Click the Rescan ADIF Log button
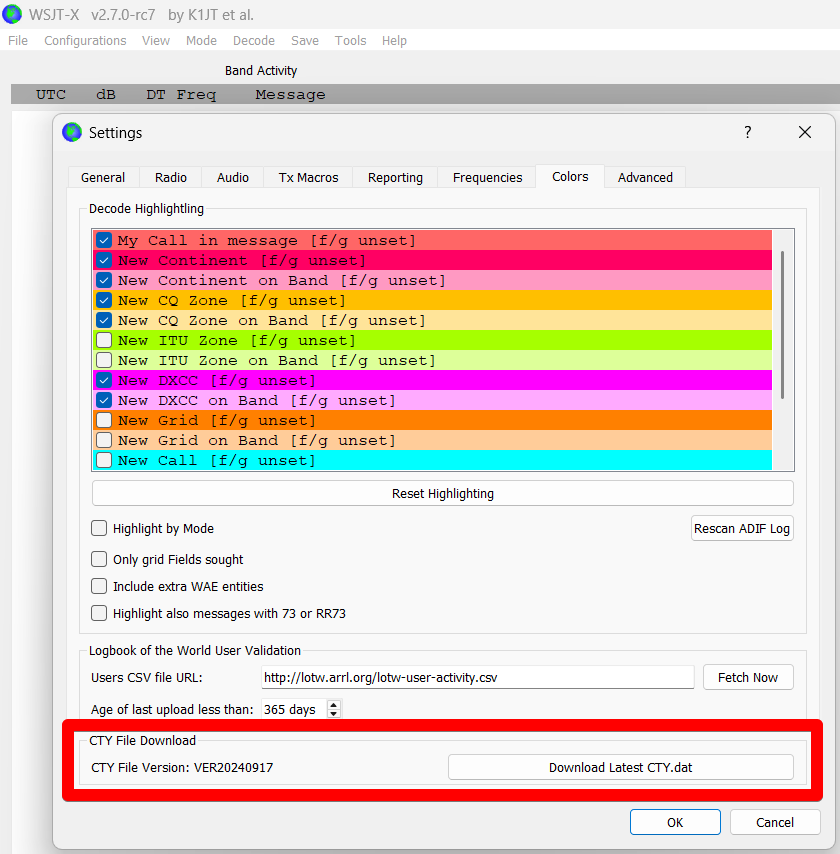This screenshot has height=854, width=840. (x=742, y=528)
